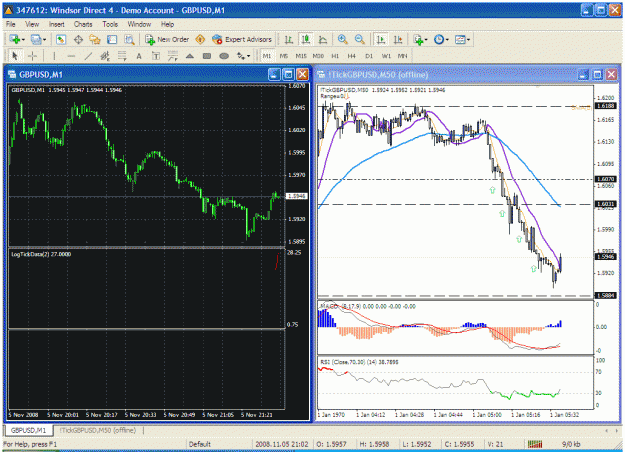Image resolution: width=625 pixels, height=452 pixels.
Task: Open the Charts menu
Action: coord(83,24)
